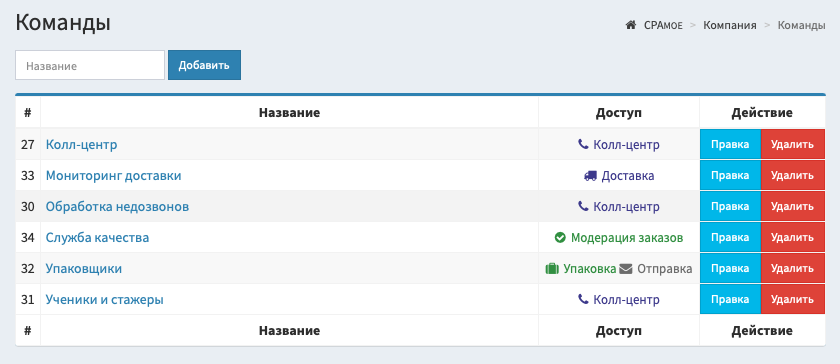Edit the Упаковщики team via Правка

(x=730, y=269)
